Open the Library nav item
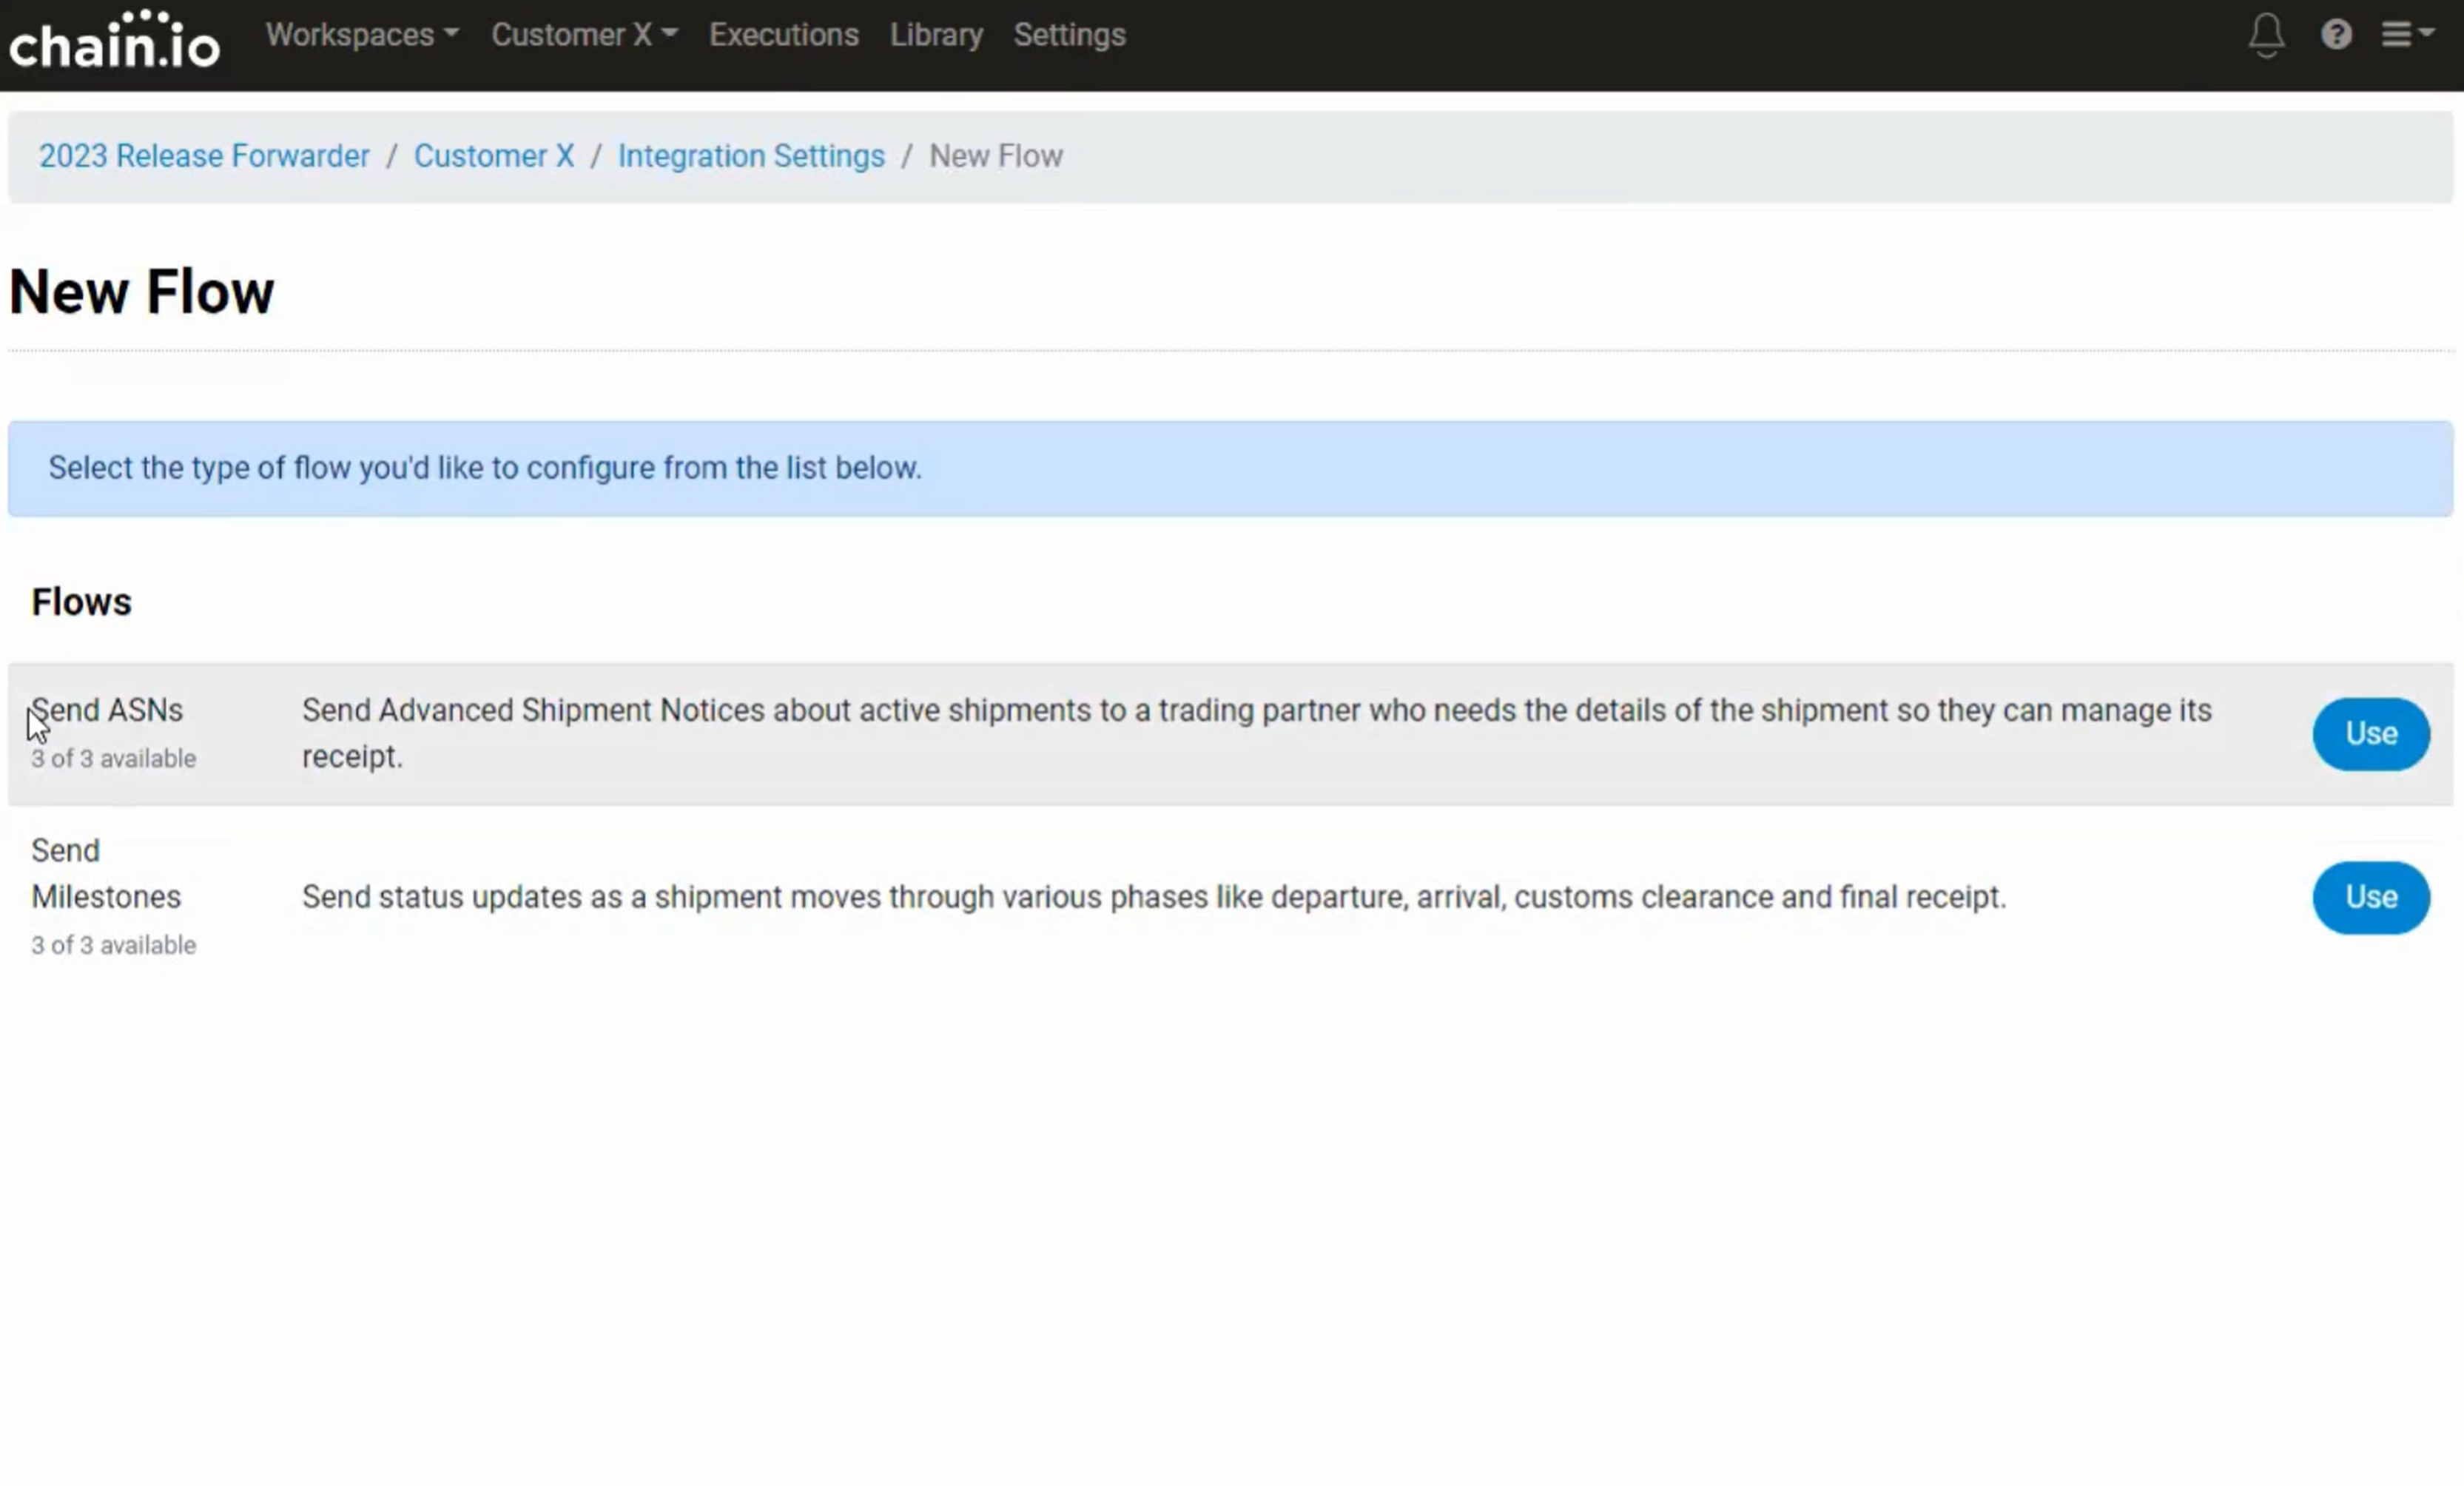2464x1486 pixels. [936, 35]
